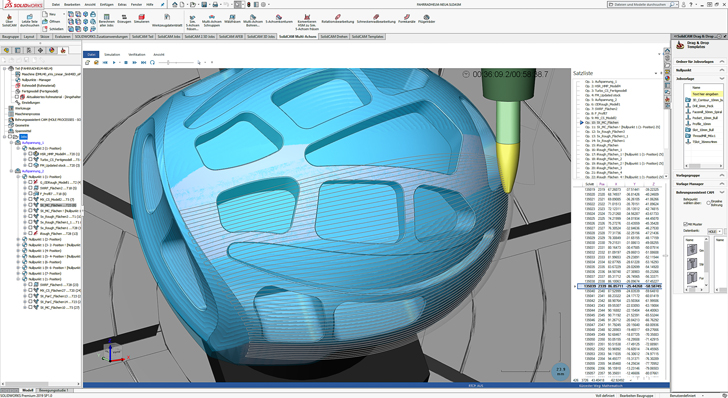Open the DisplayManager appearance tab icon

[52, 50]
